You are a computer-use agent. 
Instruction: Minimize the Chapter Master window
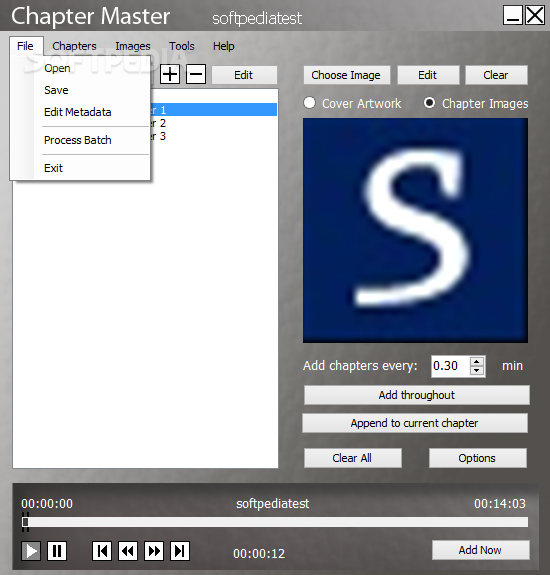pos(512,15)
